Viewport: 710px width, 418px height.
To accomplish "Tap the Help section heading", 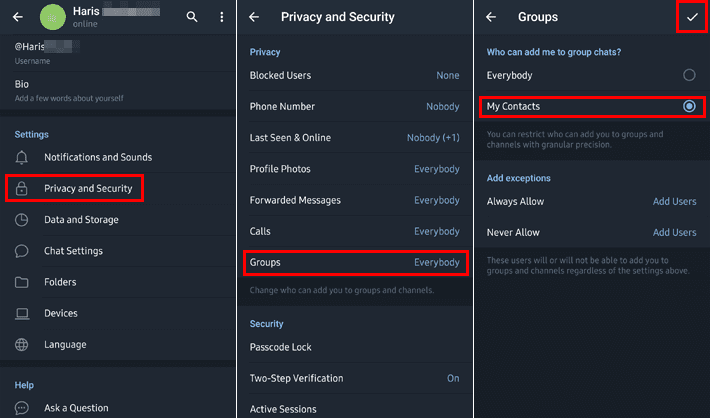I will click(24, 385).
